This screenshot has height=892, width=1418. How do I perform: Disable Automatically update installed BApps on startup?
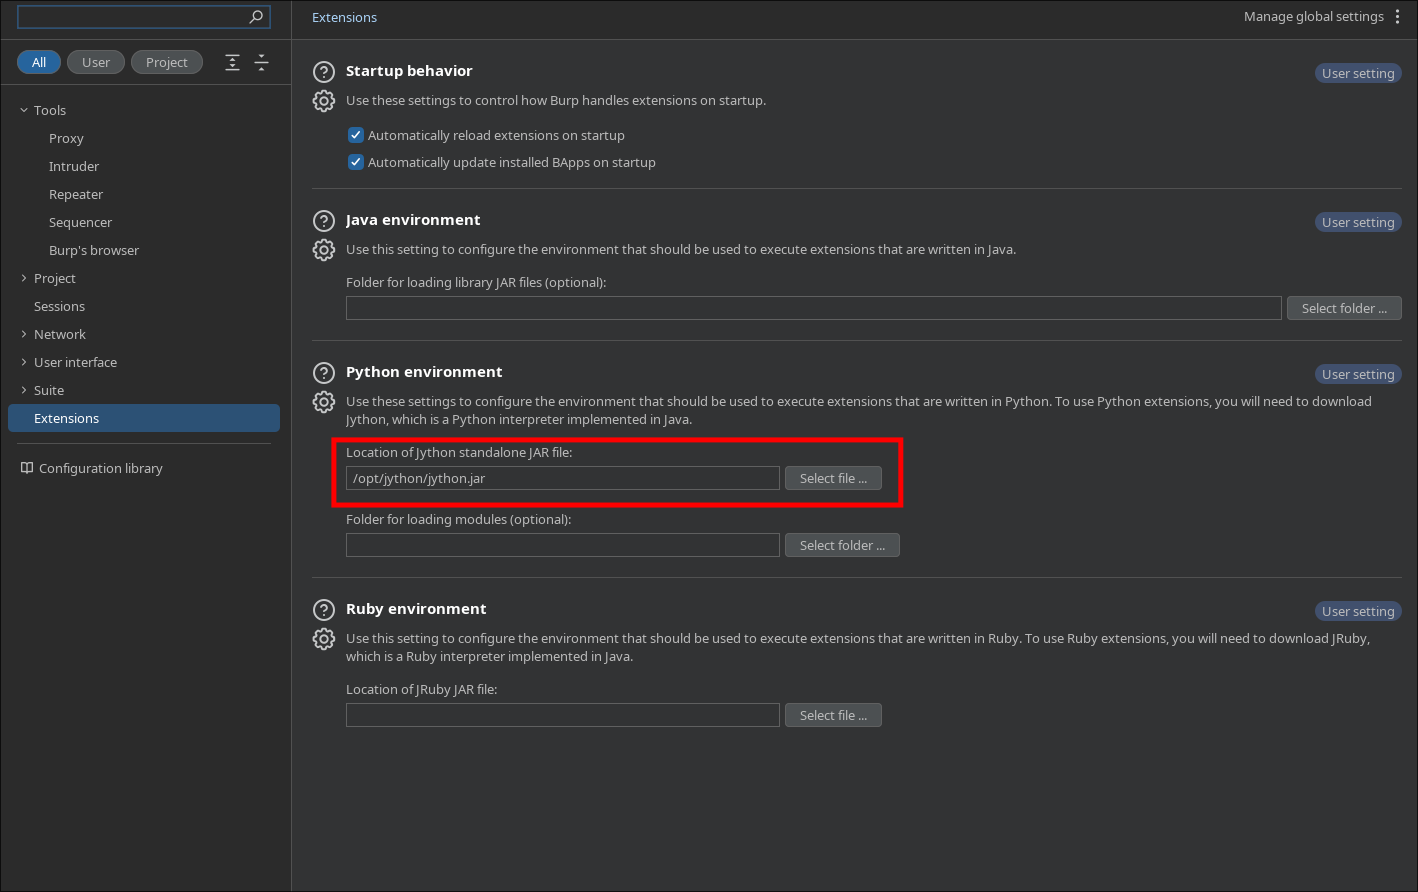pyautogui.click(x=355, y=162)
